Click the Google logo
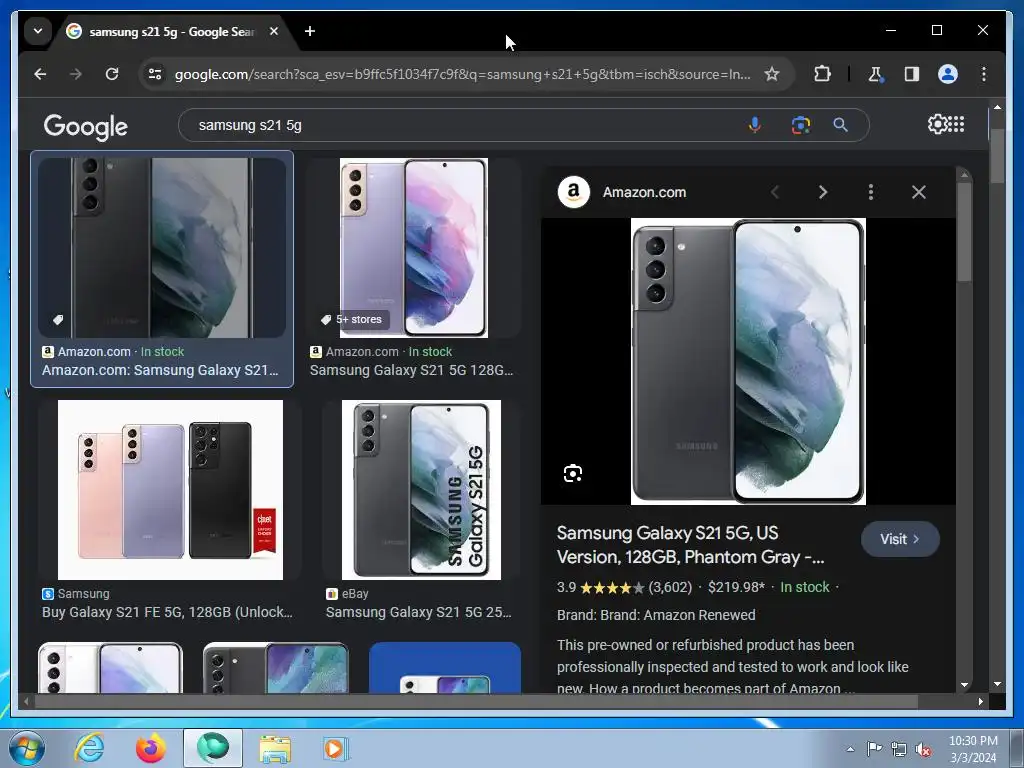 point(86,126)
